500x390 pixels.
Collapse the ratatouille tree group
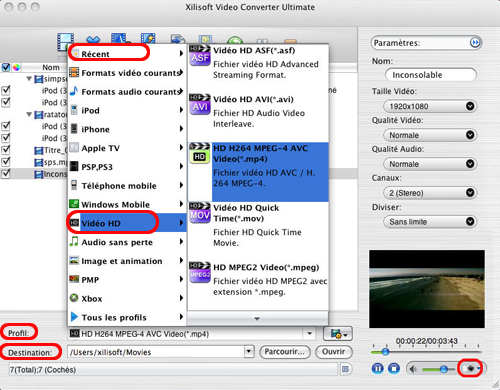pyautogui.click(x=29, y=114)
